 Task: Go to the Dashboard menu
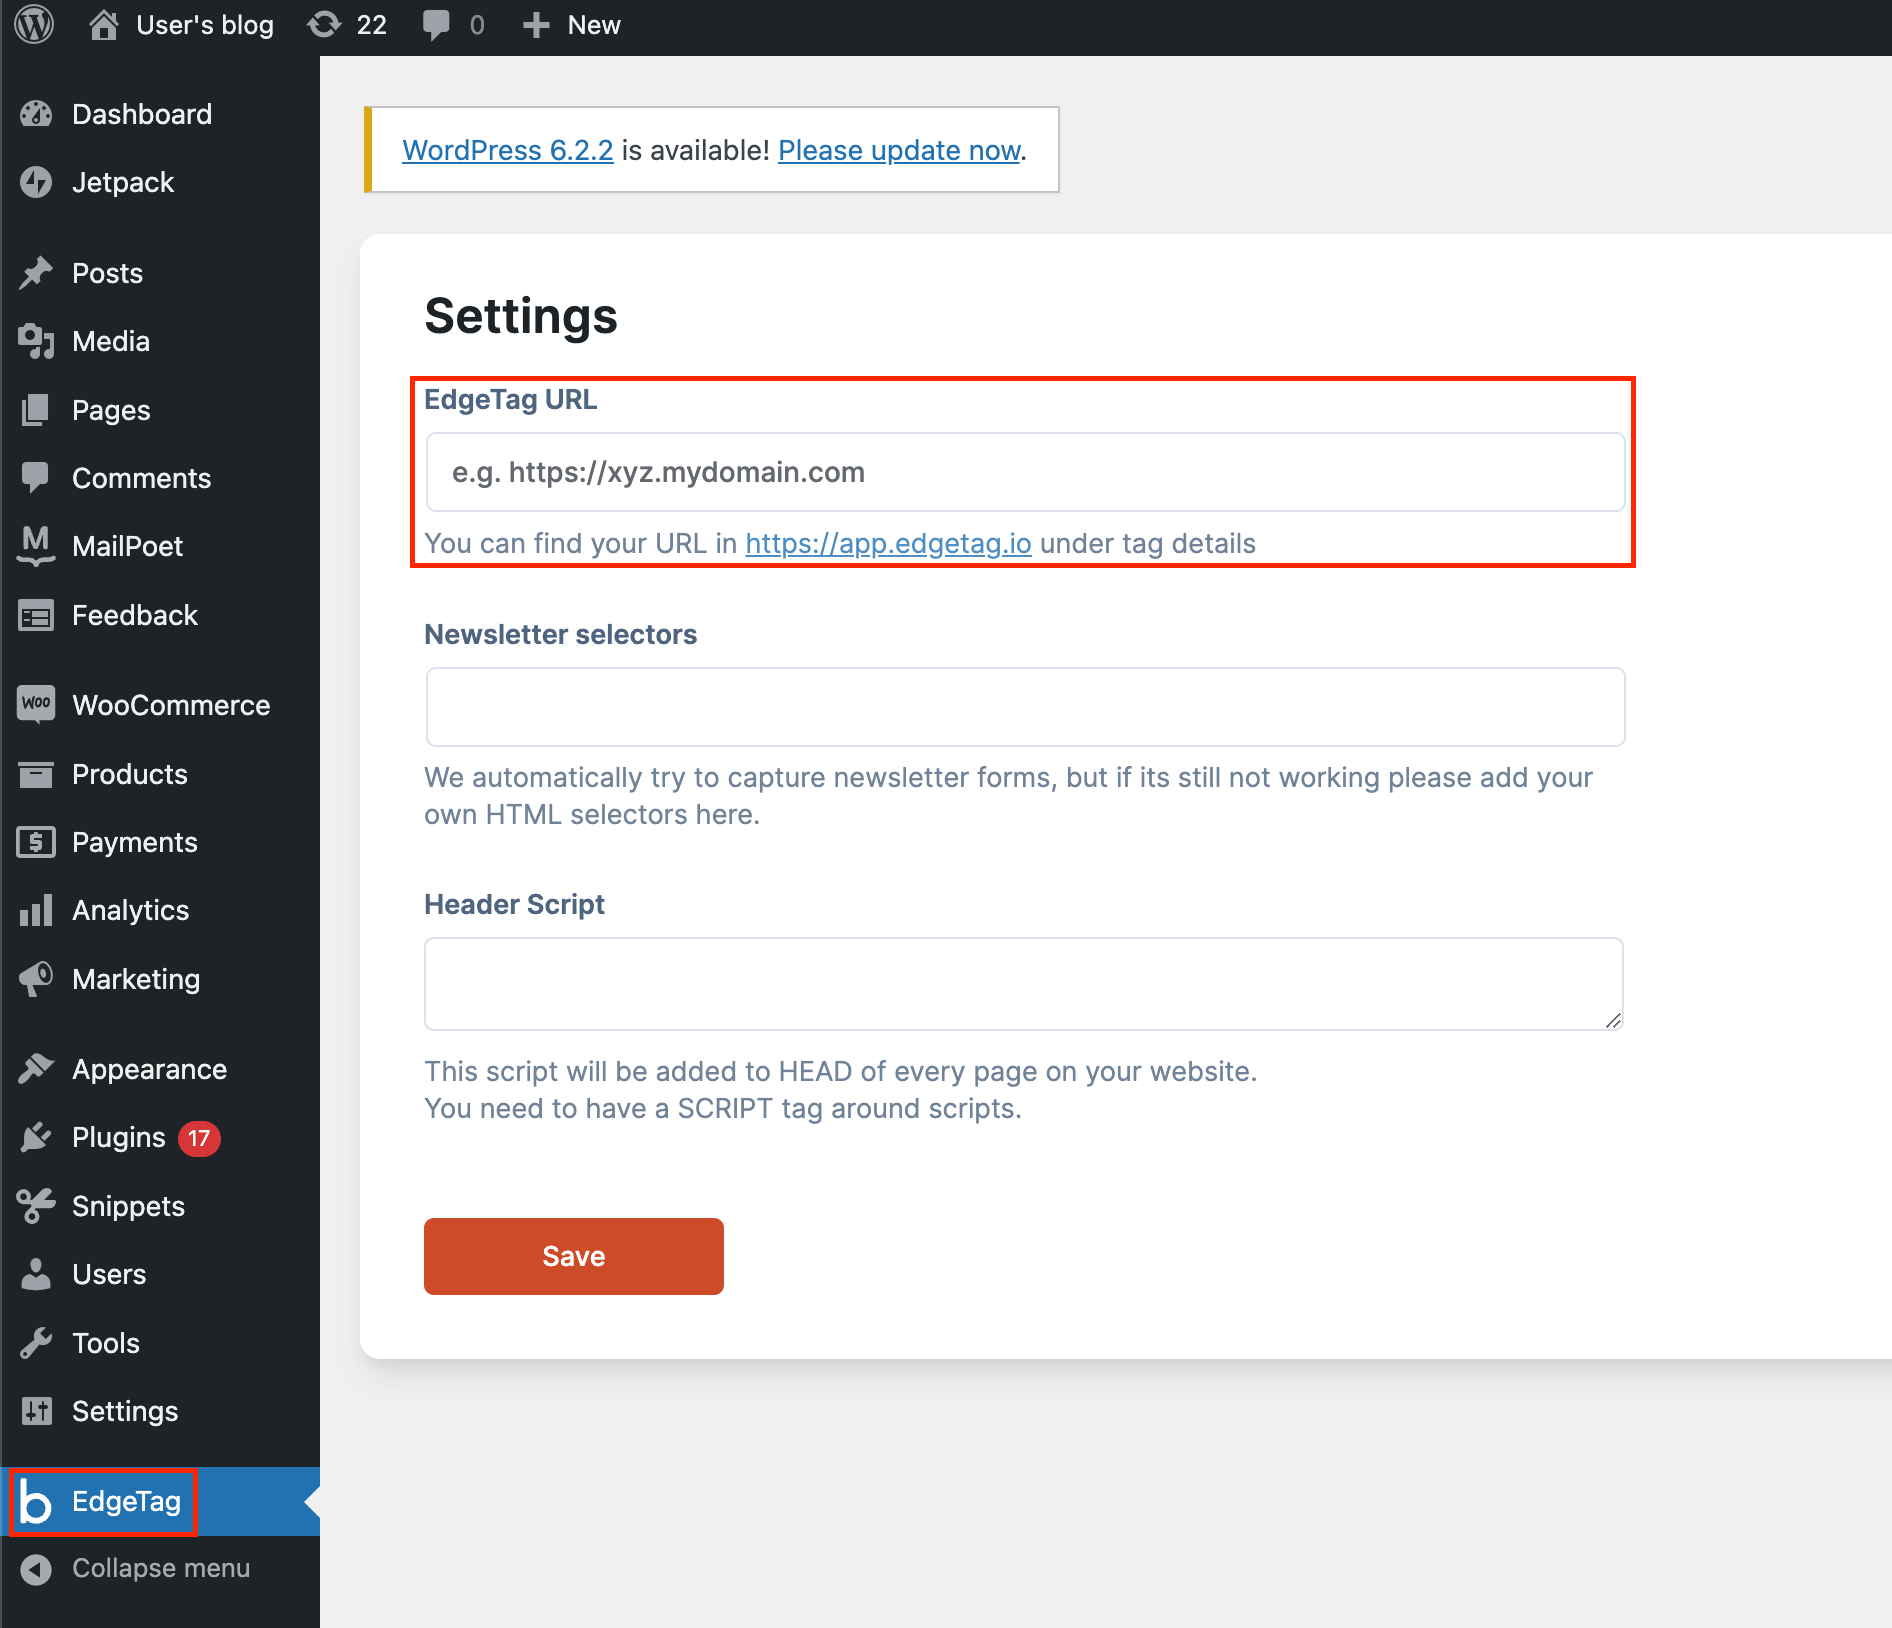[142, 114]
